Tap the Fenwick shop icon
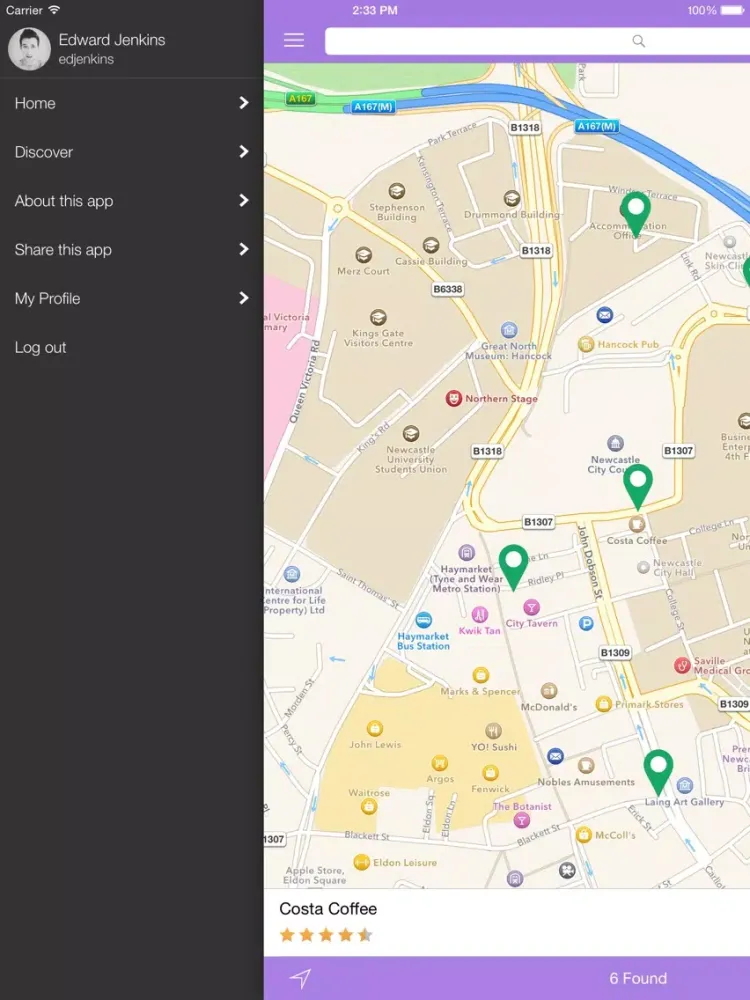The height and width of the screenshot is (1000, 750). (490, 773)
